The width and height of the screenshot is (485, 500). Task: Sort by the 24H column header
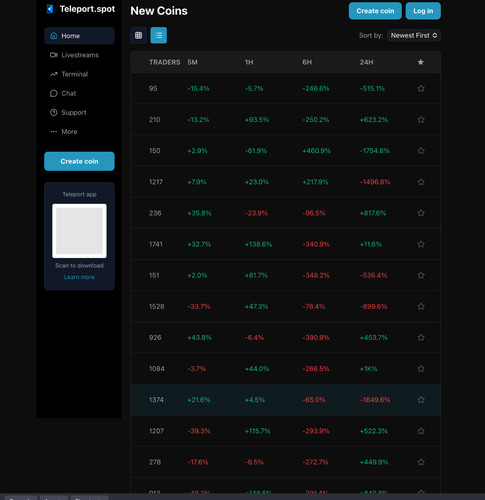[x=366, y=62]
